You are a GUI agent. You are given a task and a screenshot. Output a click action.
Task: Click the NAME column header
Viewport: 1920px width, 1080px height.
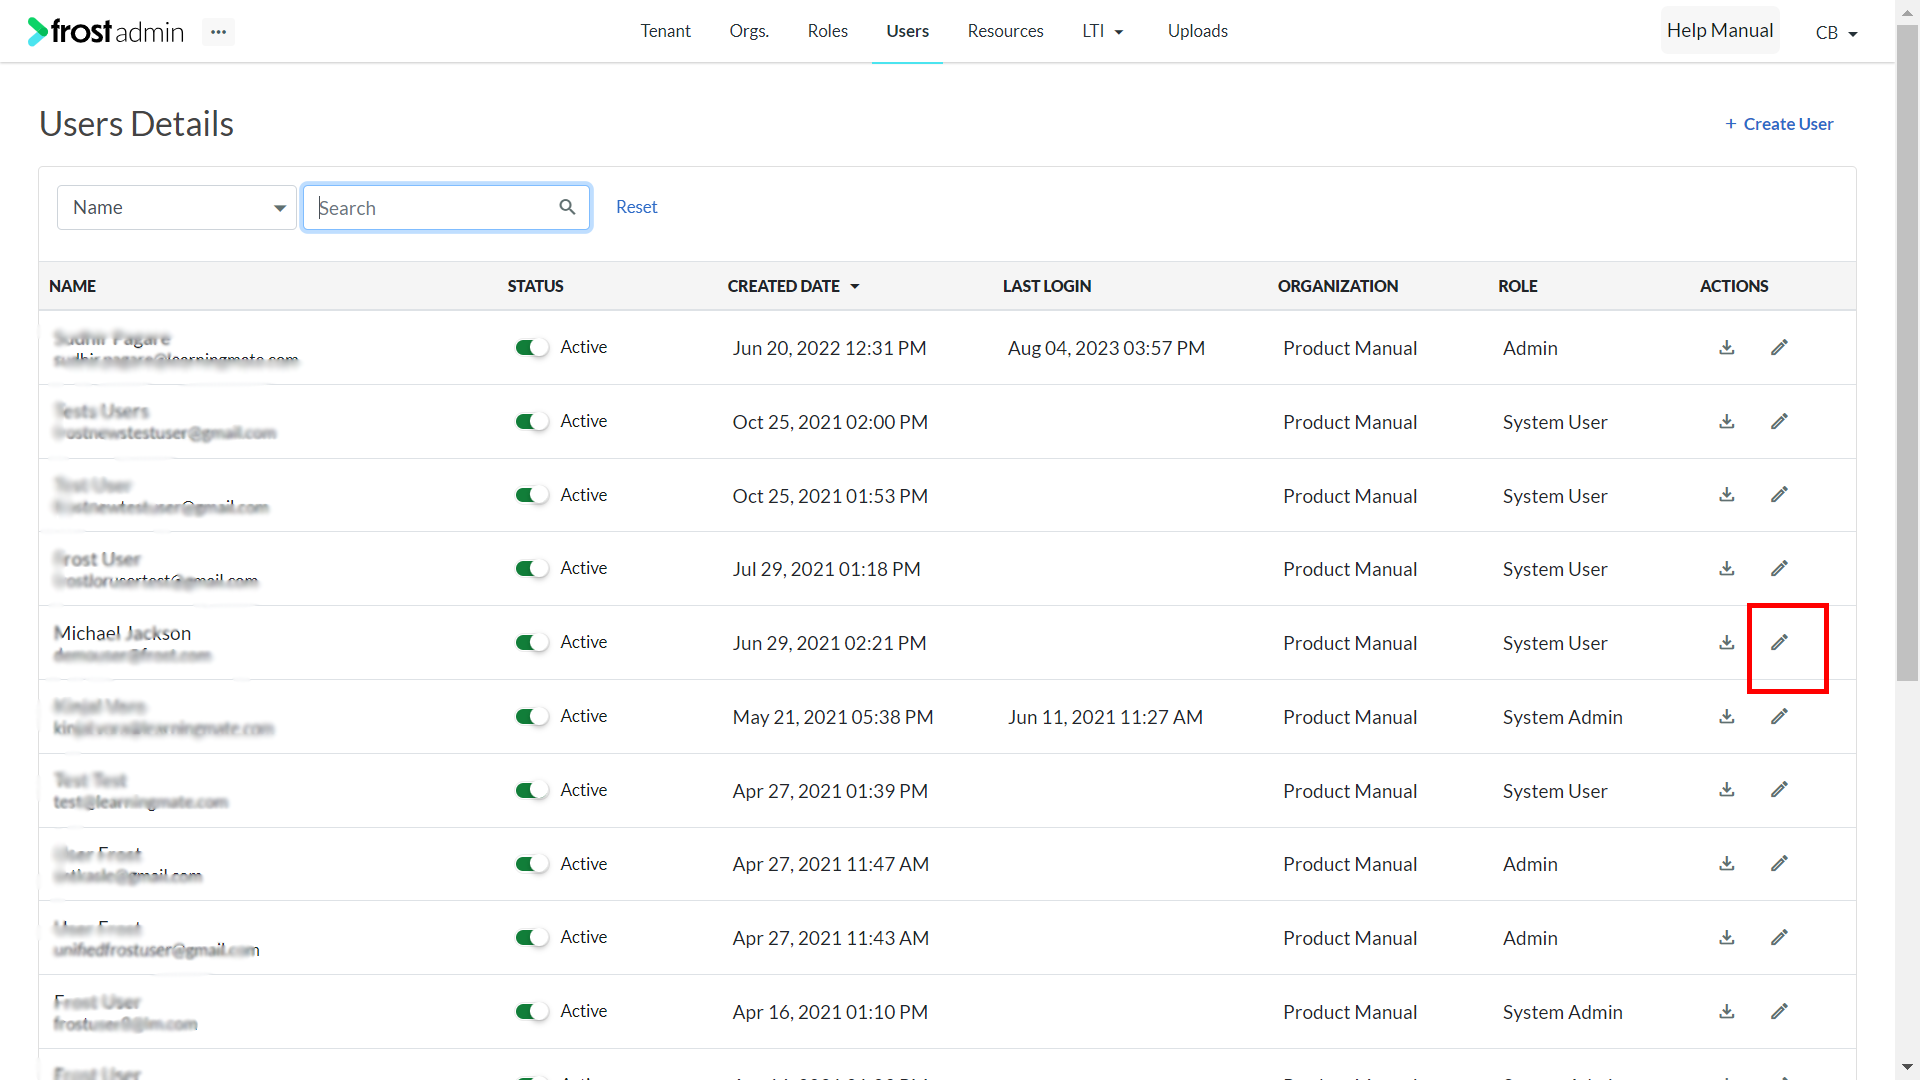72,286
